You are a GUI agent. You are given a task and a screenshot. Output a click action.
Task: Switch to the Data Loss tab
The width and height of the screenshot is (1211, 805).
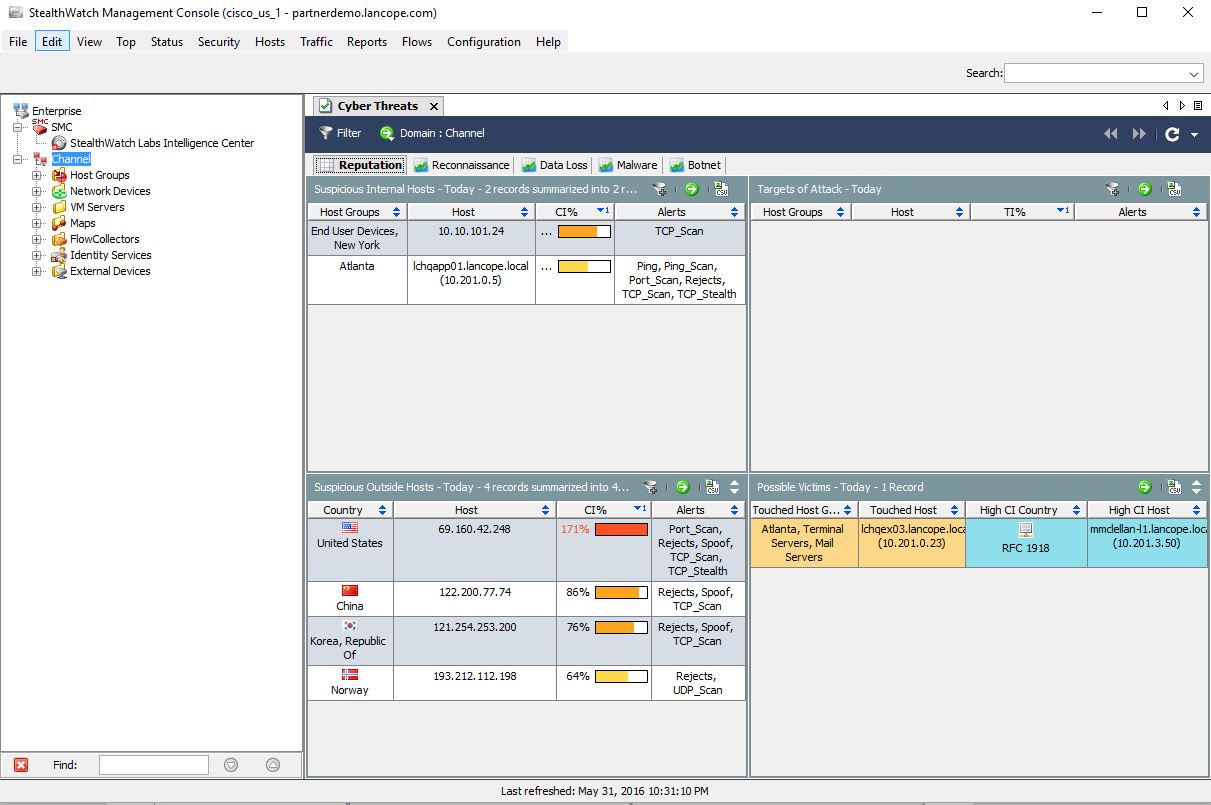(554, 165)
